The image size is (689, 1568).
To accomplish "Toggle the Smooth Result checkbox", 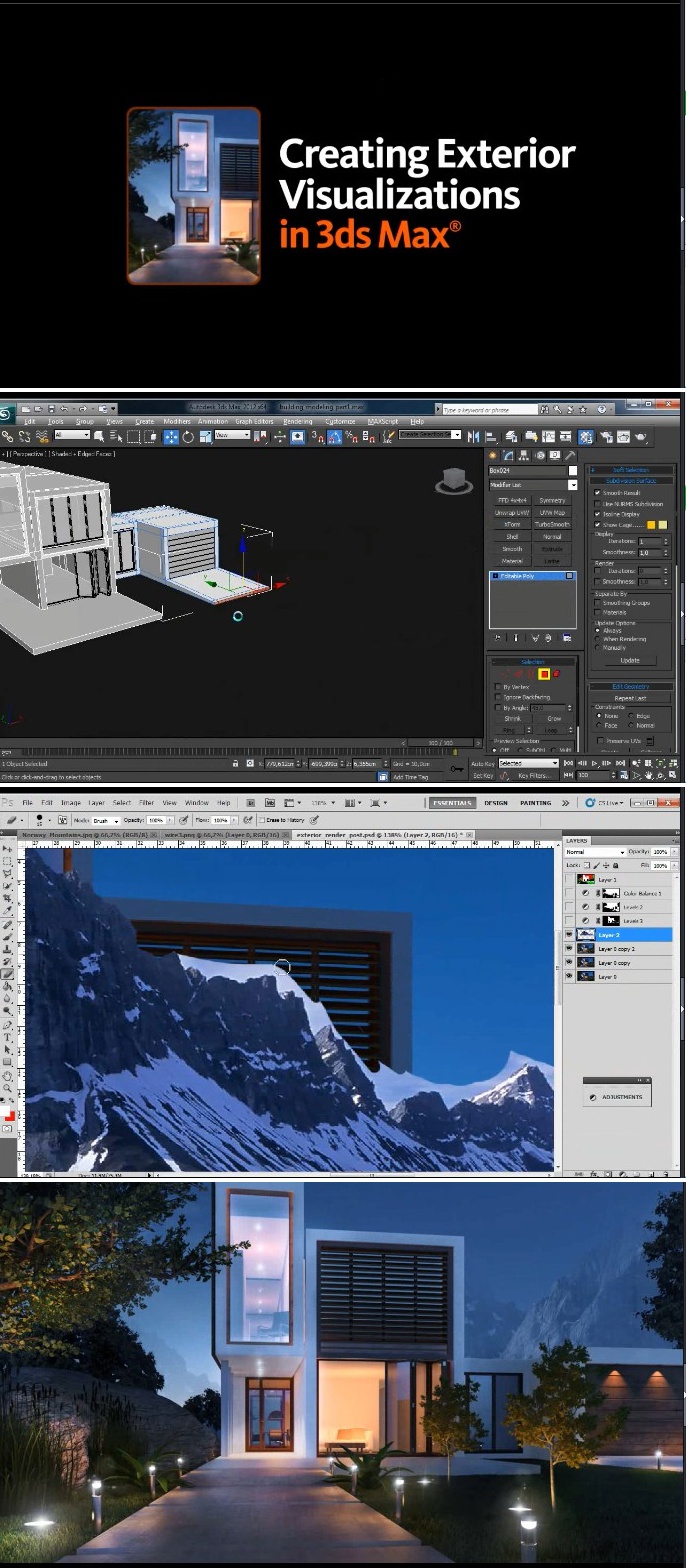I will [x=598, y=493].
